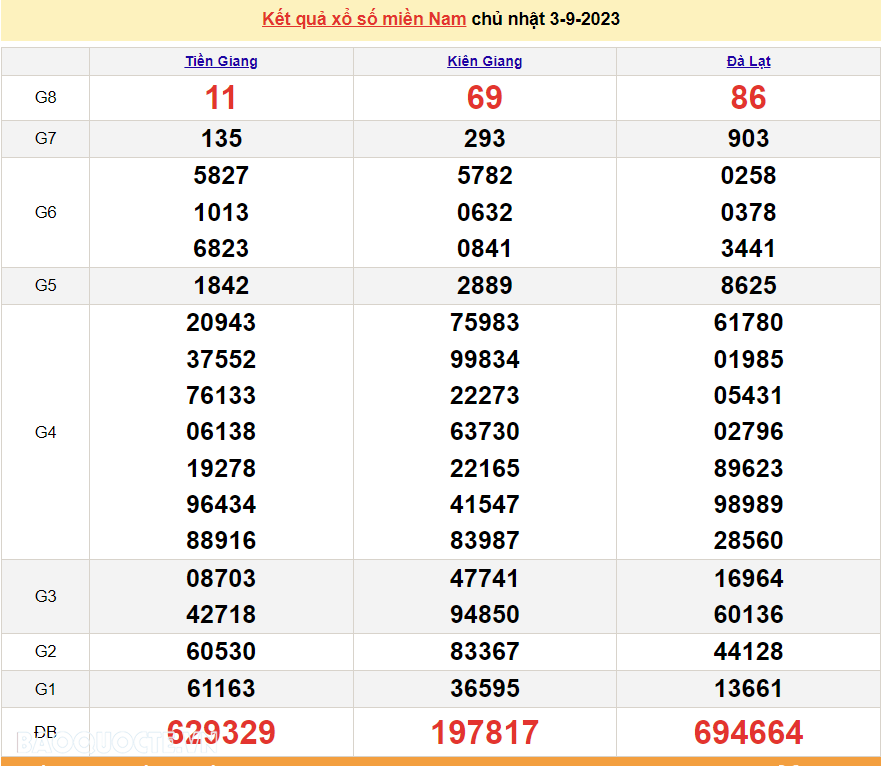Click G4 number 20943 under Tiền Giang

pos(221,323)
